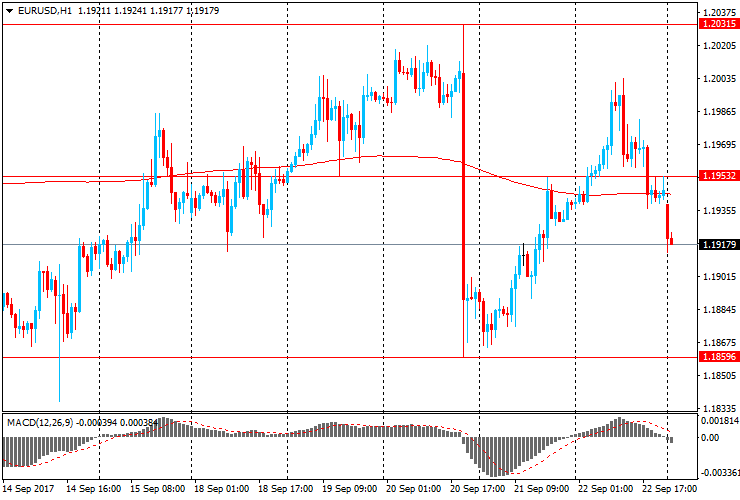Click the 1.20035 price scale value

click(x=719, y=78)
